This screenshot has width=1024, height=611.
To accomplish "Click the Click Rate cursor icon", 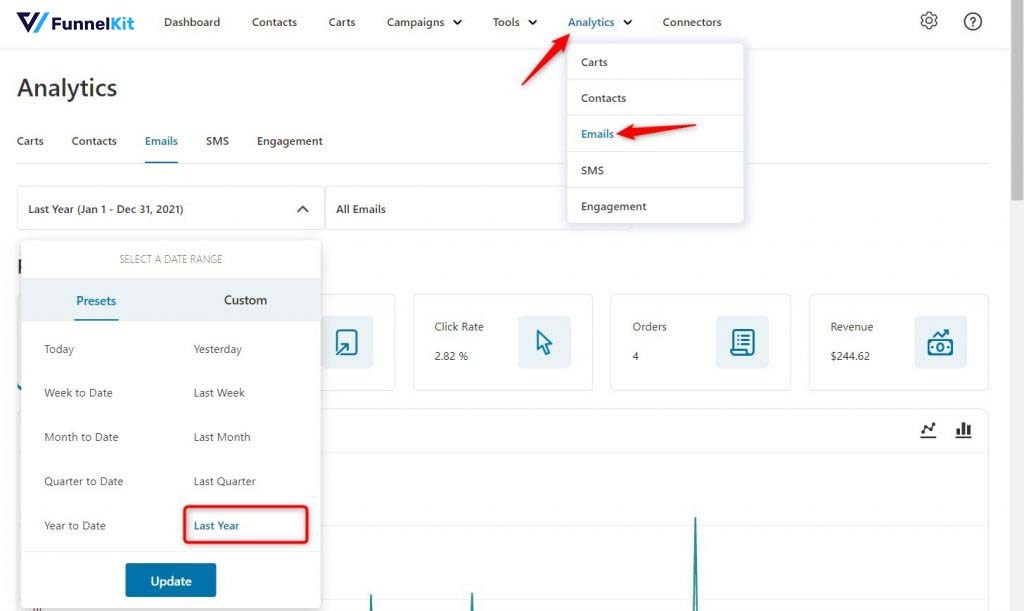I will click(x=544, y=342).
